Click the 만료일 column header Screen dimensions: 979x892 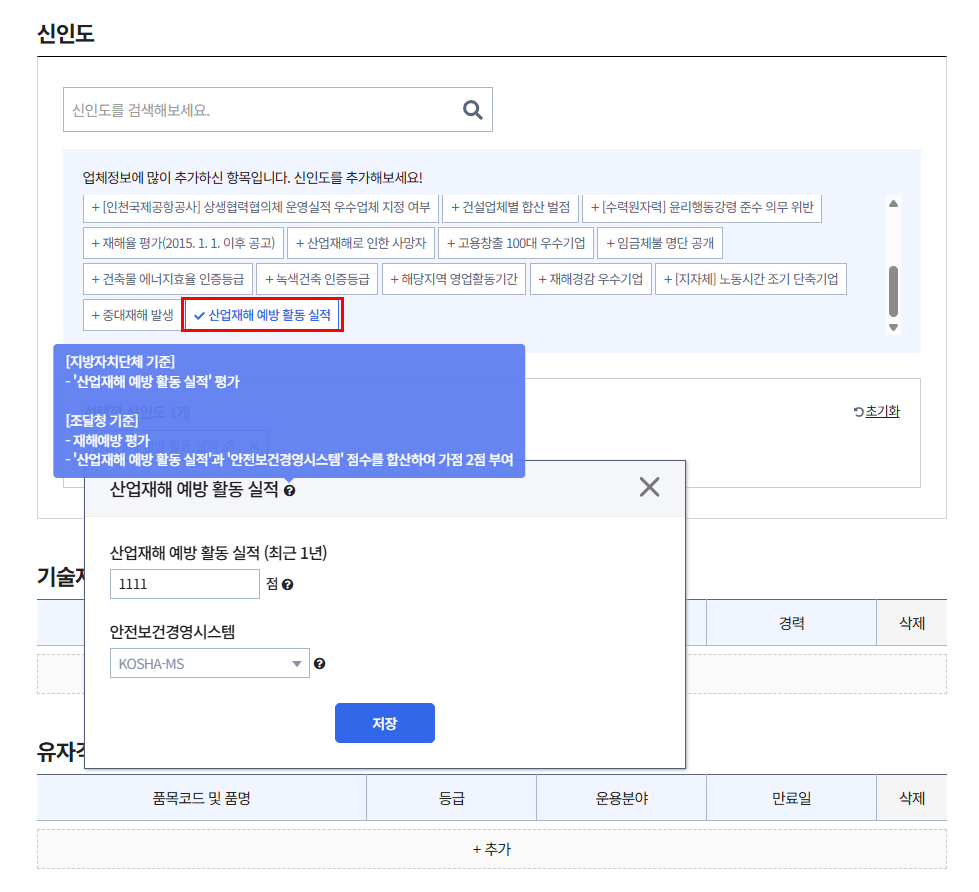click(x=791, y=798)
